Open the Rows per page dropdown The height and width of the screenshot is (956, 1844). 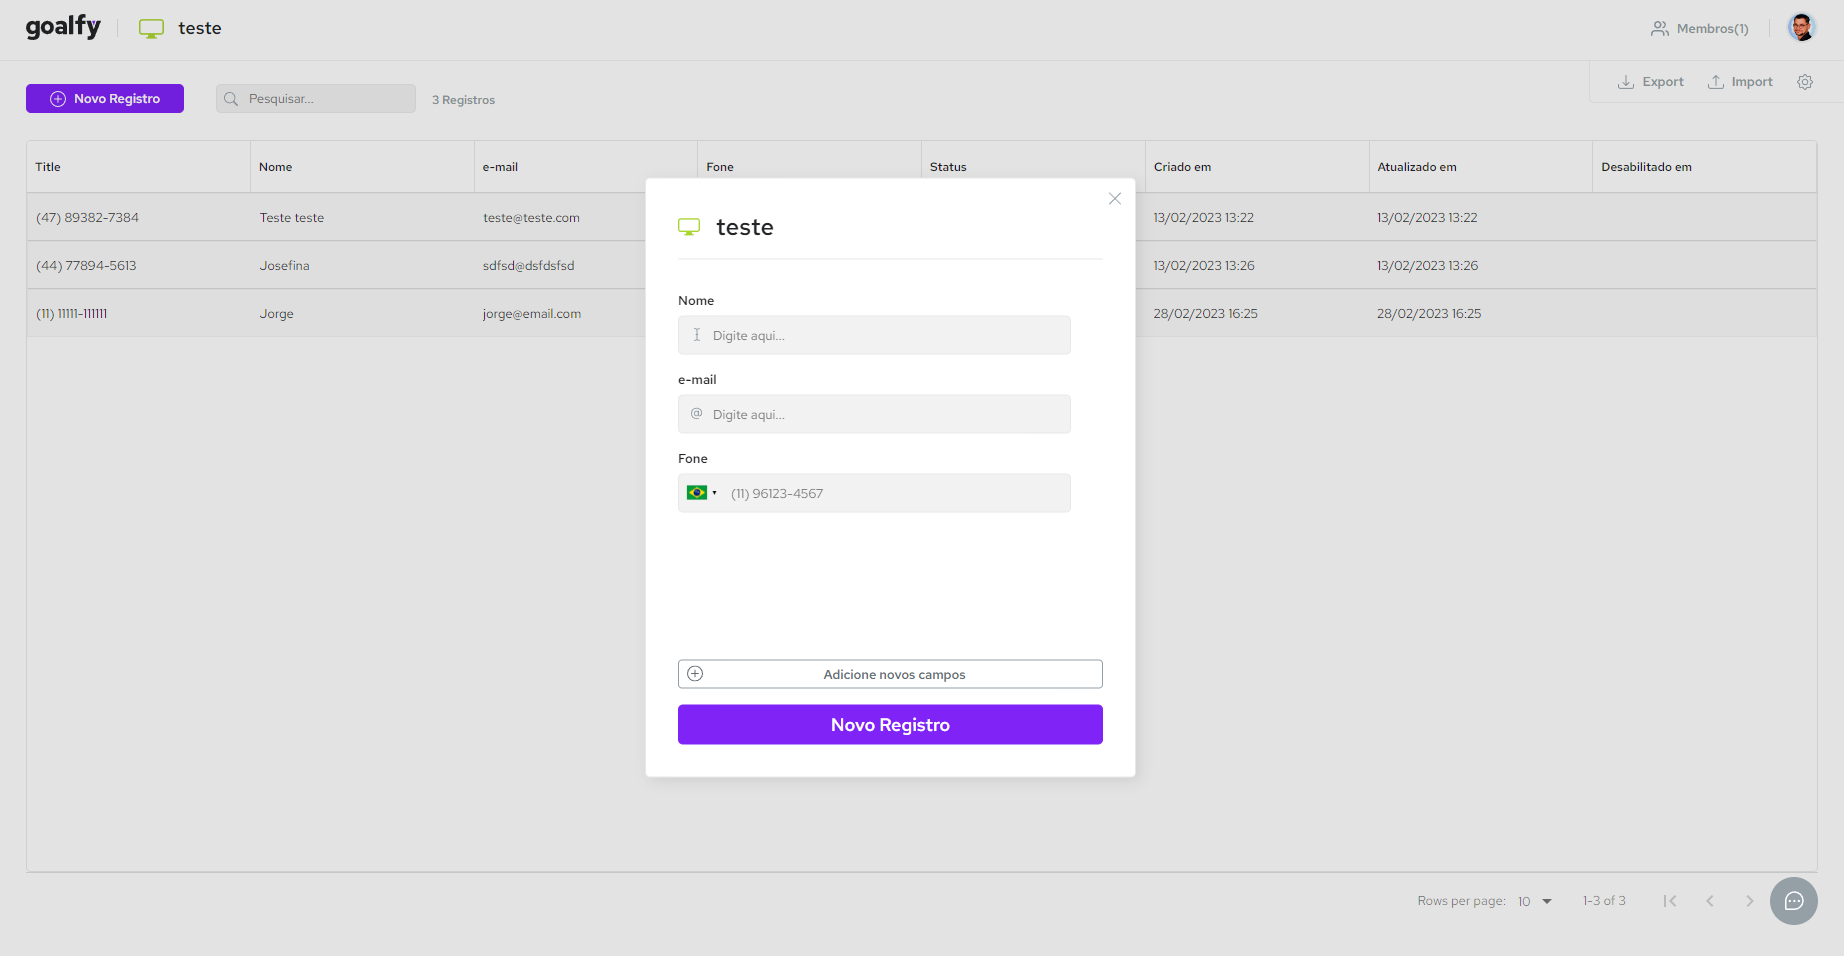pos(1535,901)
